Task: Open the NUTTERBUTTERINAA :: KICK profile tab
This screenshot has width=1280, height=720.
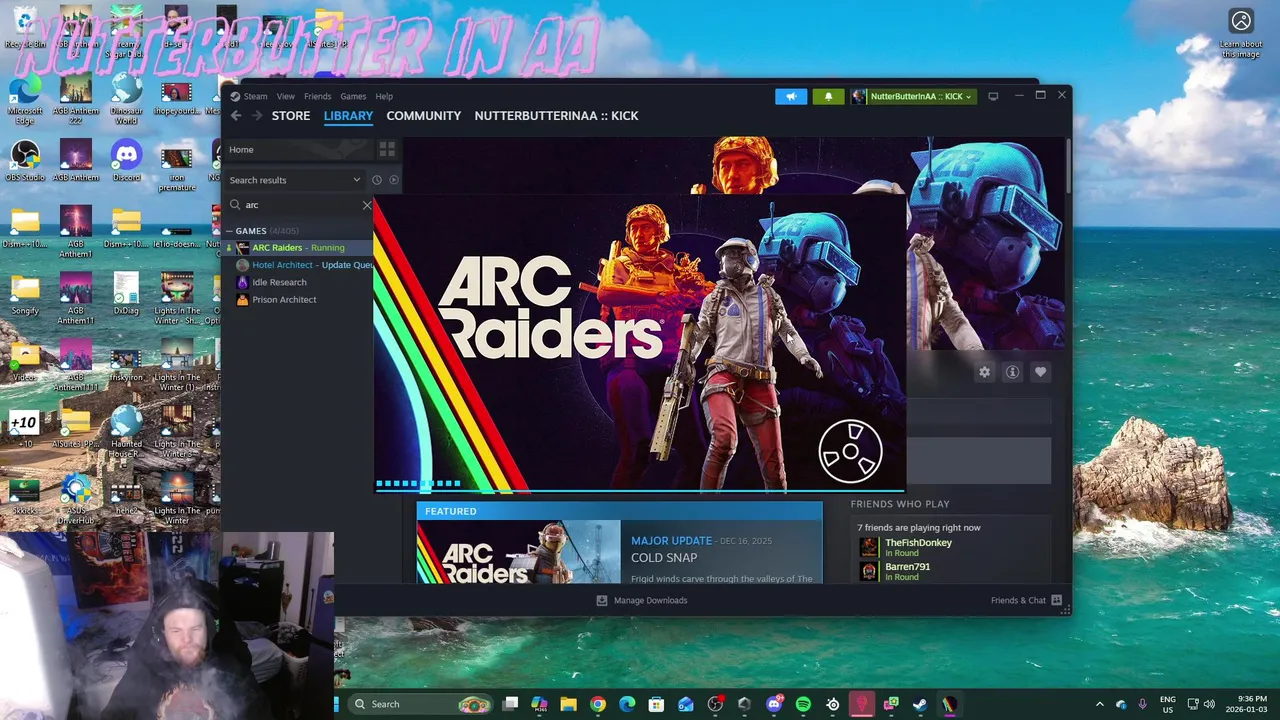Action: (556, 116)
